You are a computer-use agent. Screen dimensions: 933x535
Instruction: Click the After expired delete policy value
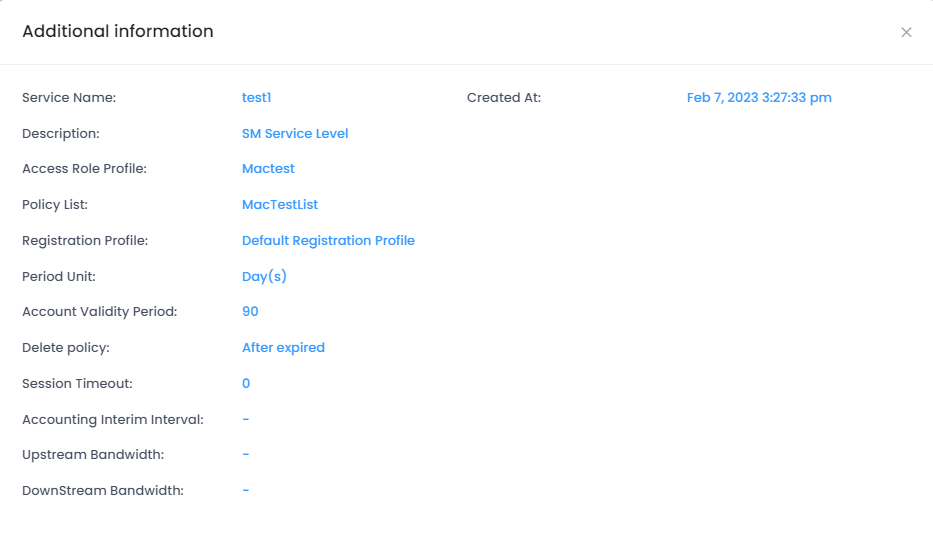[283, 348]
